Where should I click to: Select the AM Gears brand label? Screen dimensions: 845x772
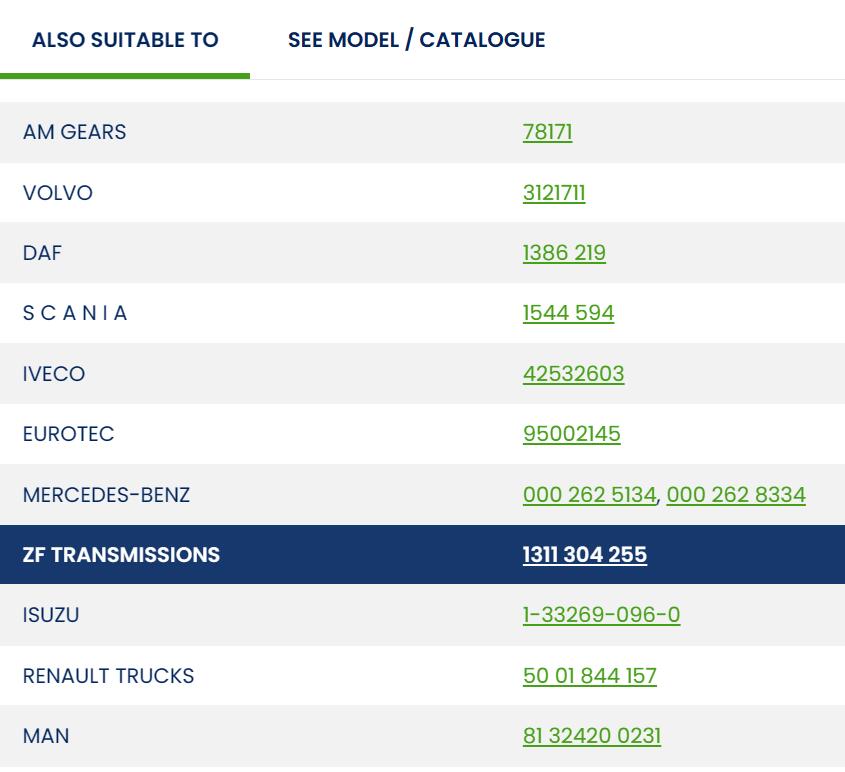click(x=74, y=132)
